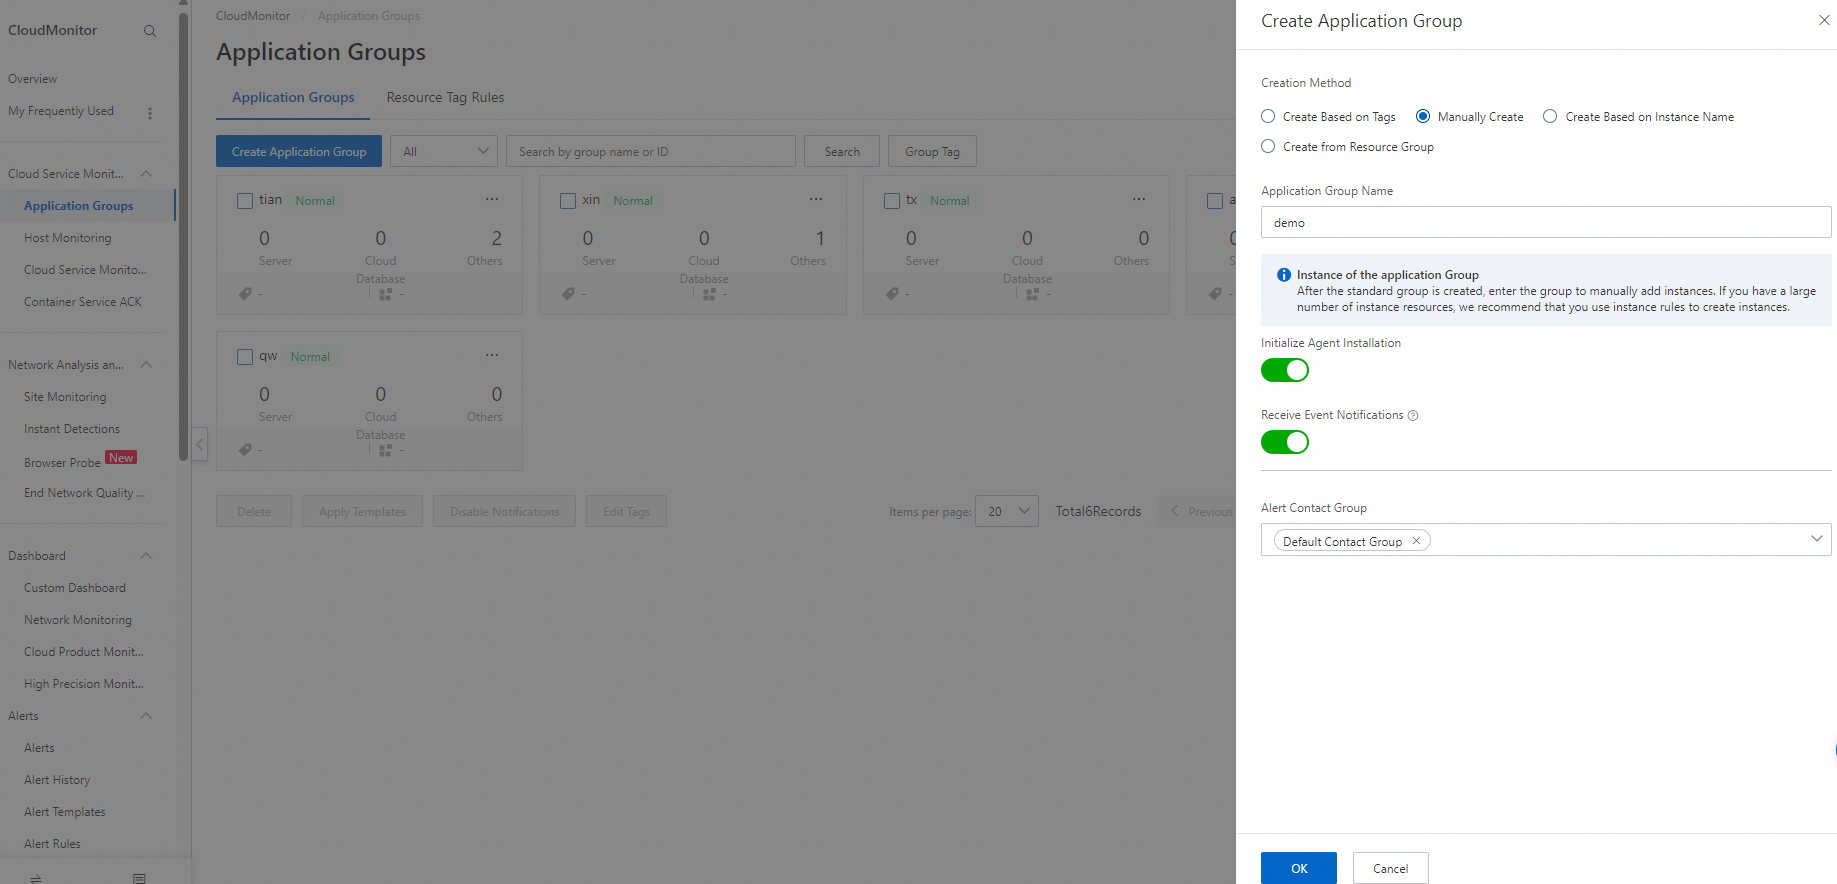Select Create Based on Tags radio

pos(1268,116)
